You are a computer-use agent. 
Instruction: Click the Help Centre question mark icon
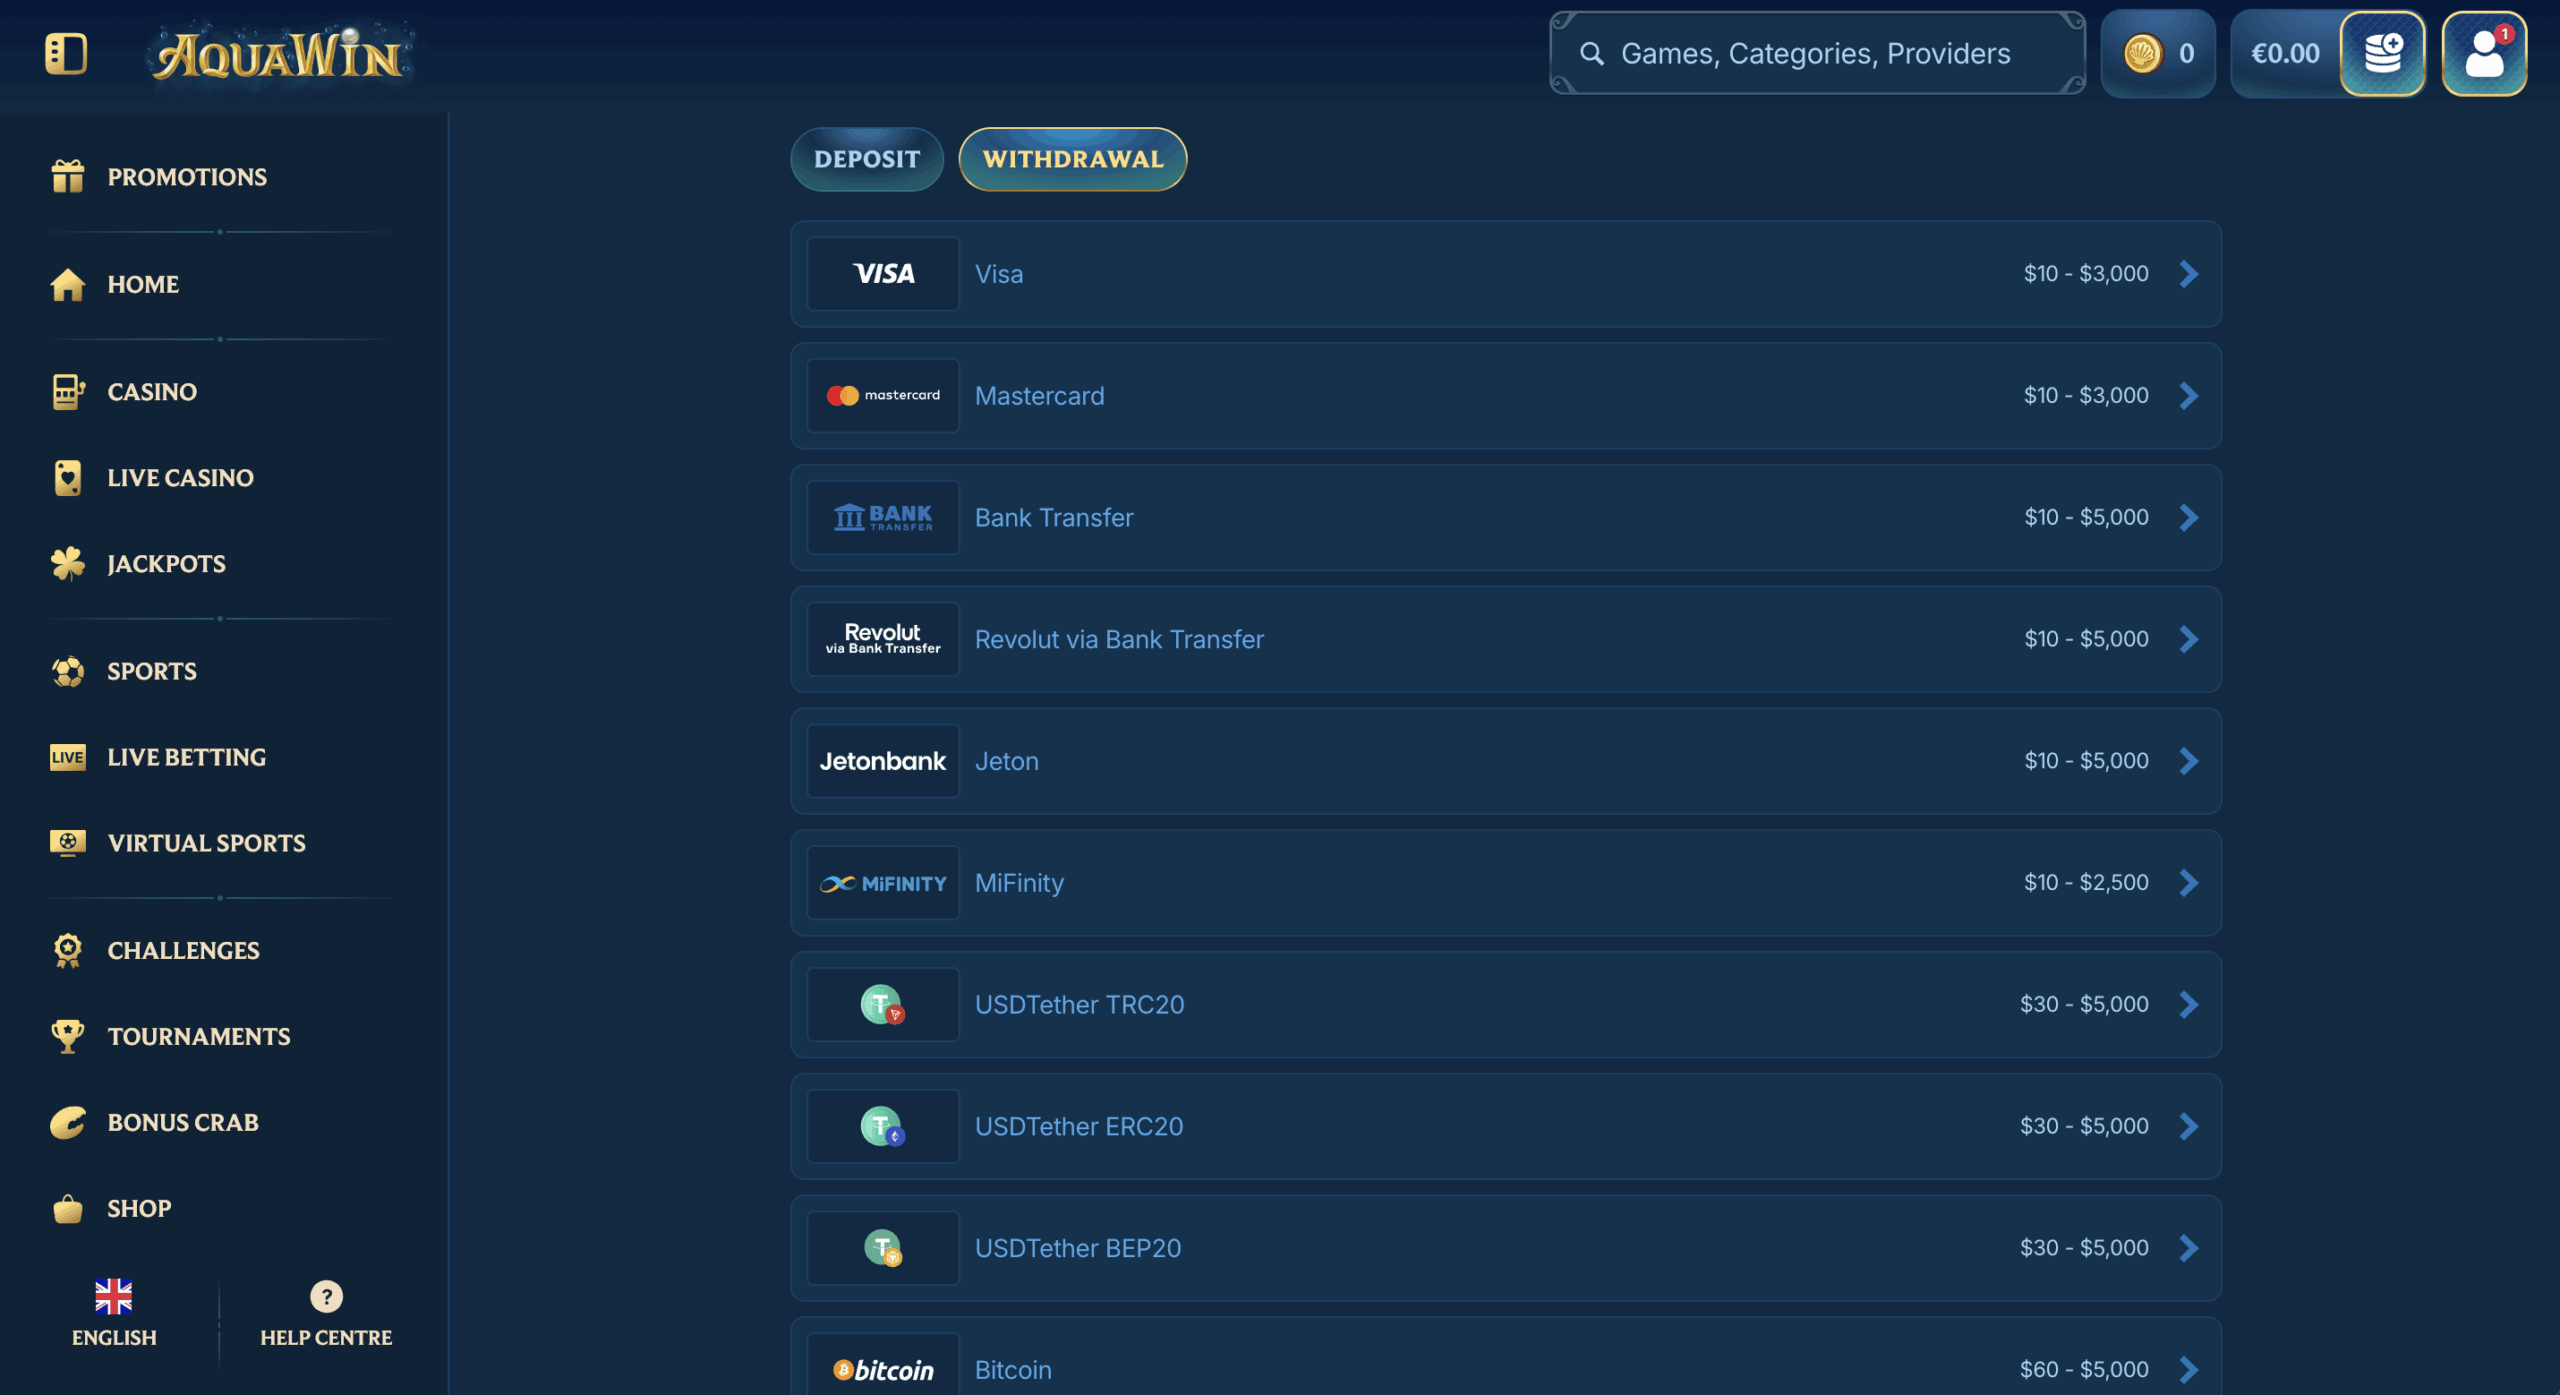tap(326, 1296)
